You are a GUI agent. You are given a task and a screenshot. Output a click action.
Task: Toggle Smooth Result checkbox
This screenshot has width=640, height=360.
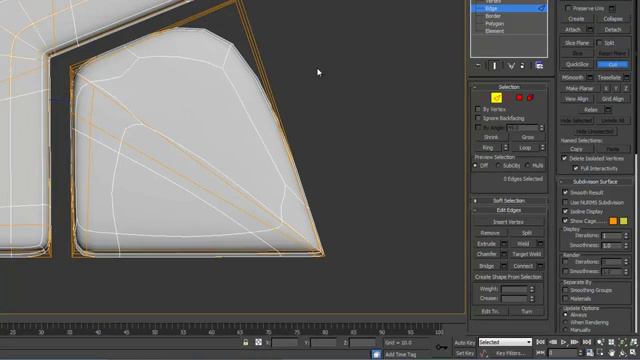coord(565,192)
